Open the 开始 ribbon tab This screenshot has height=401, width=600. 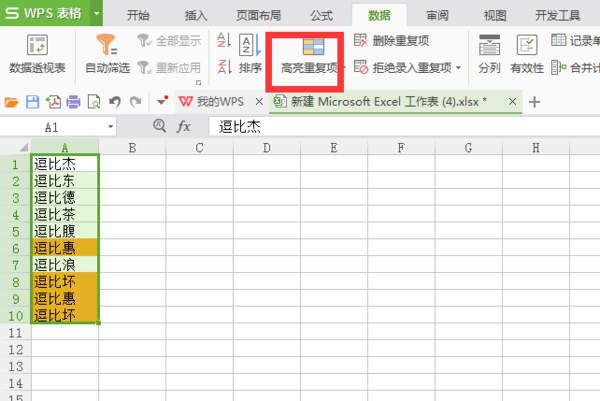(138, 15)
